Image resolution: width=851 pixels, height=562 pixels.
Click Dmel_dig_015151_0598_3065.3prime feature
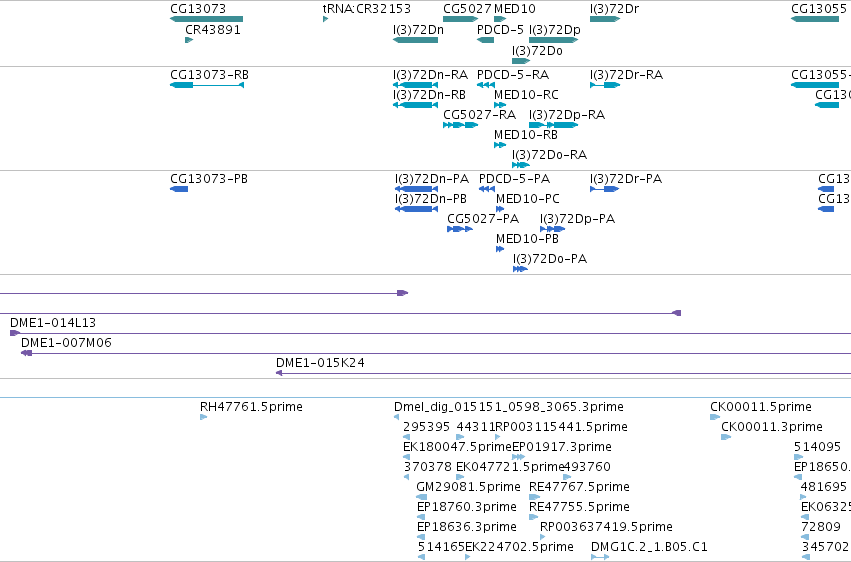(x=396, y=417)
